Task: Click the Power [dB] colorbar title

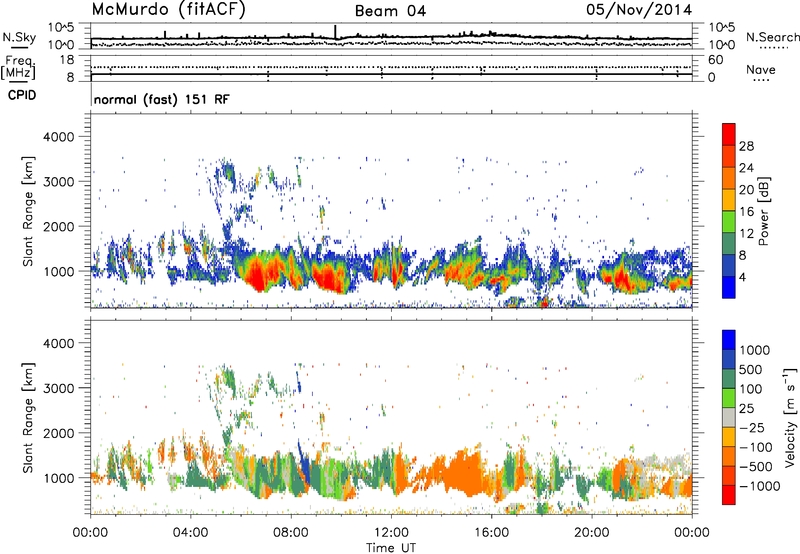Action: [763, 211]
